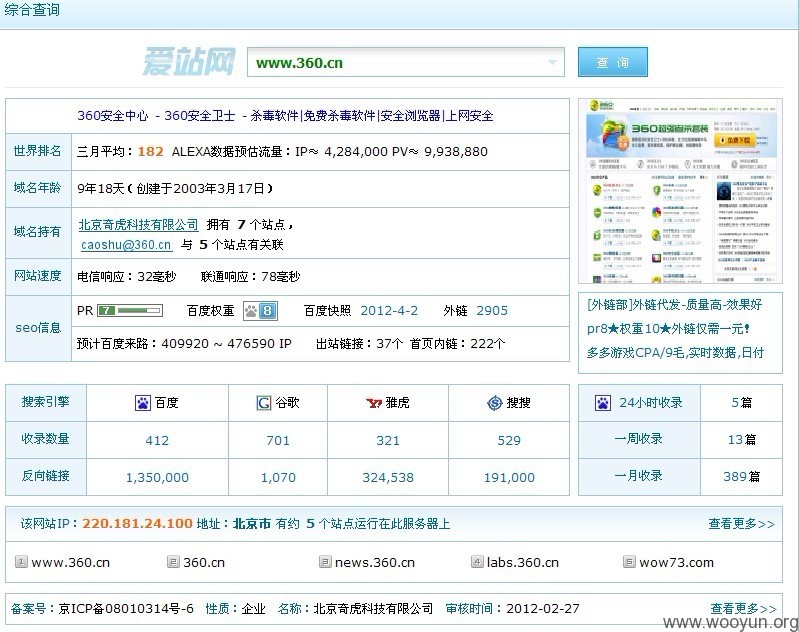Click the caoshu@360.cn email link
This screenshot has height=632, width=799.
click(126, 245)
